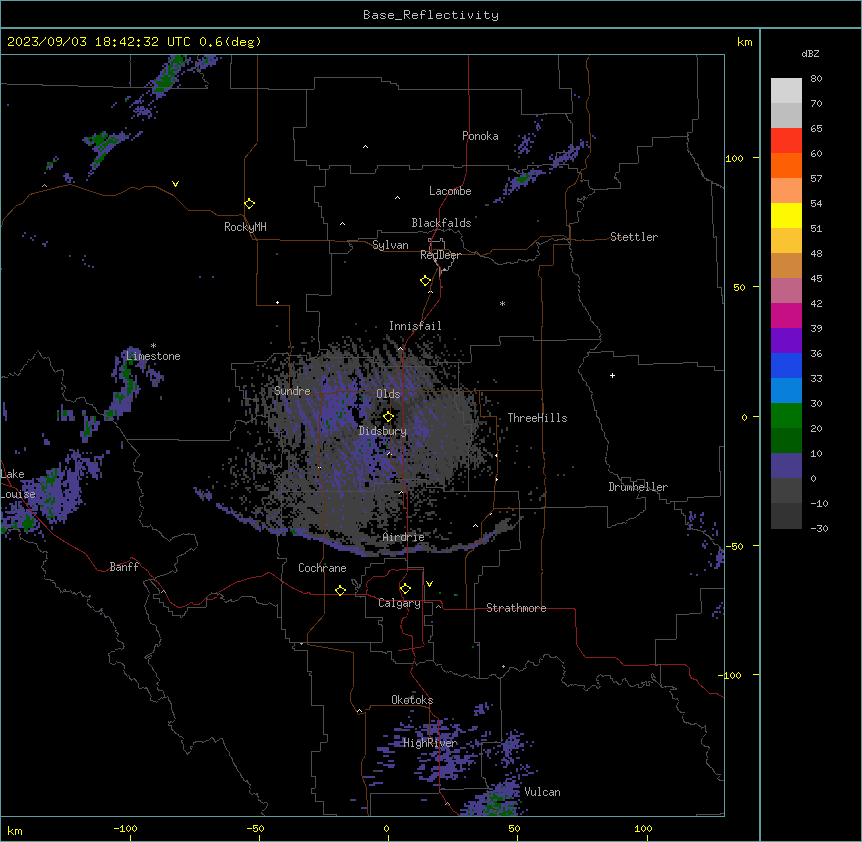Click the Base_Reflectivity title
The image size is (862, 842).
point(431,15)
